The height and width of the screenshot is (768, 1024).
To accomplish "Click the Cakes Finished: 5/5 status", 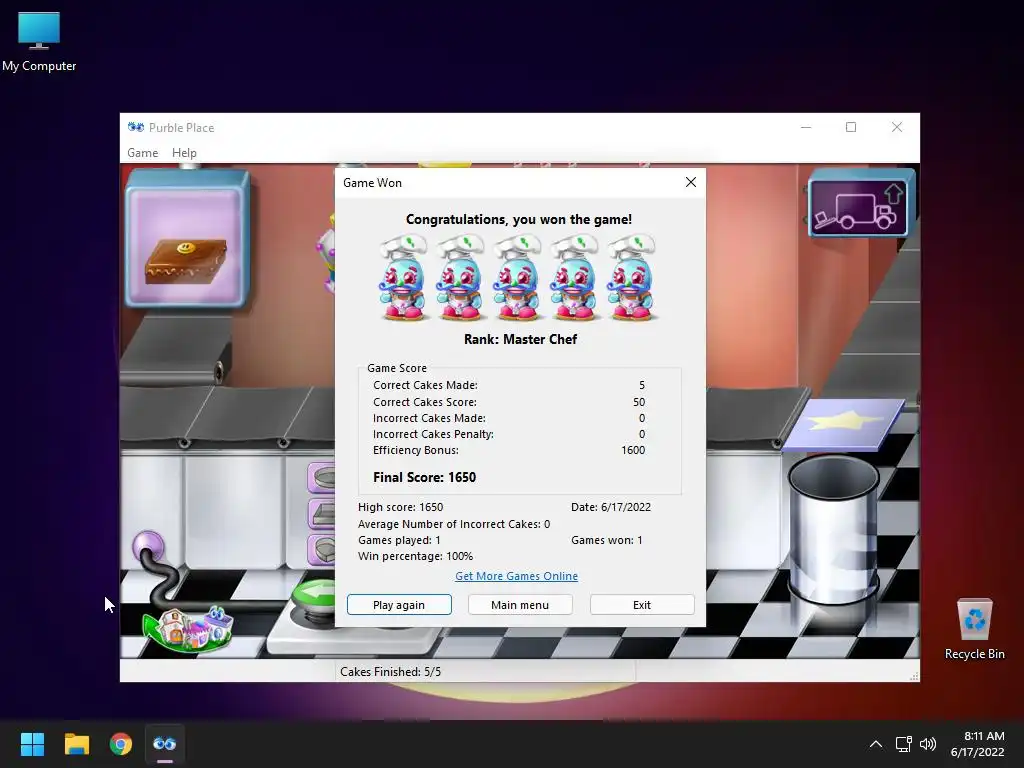I will [391, 671].
